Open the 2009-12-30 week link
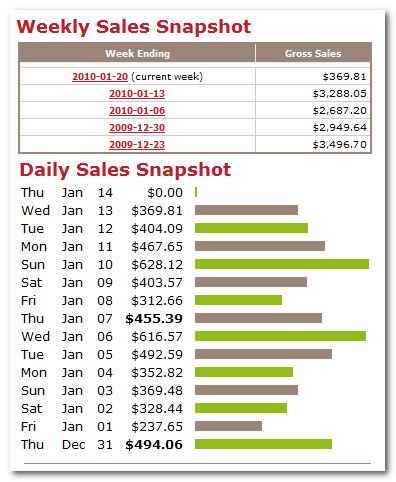Image resolution: width=396 pixels, height=482 pixels. pyautogui.click(x=137, y=128)
